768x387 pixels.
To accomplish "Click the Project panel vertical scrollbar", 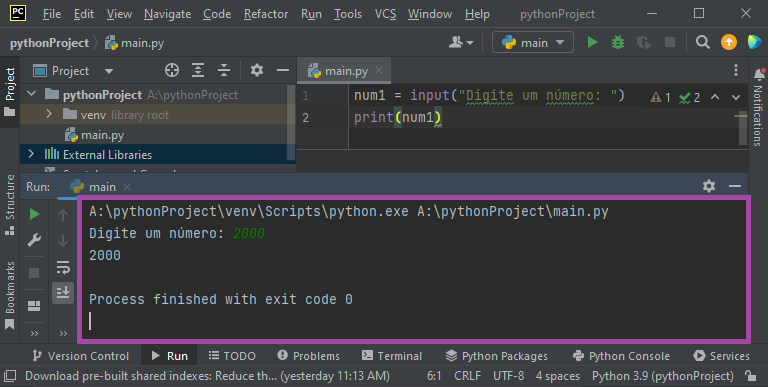I will coord(291,123).
